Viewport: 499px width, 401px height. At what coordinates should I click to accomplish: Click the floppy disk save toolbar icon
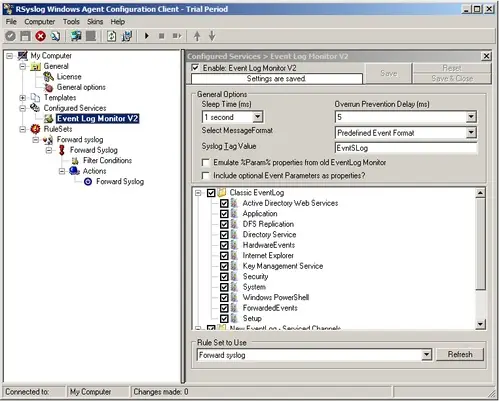point(25,36)
